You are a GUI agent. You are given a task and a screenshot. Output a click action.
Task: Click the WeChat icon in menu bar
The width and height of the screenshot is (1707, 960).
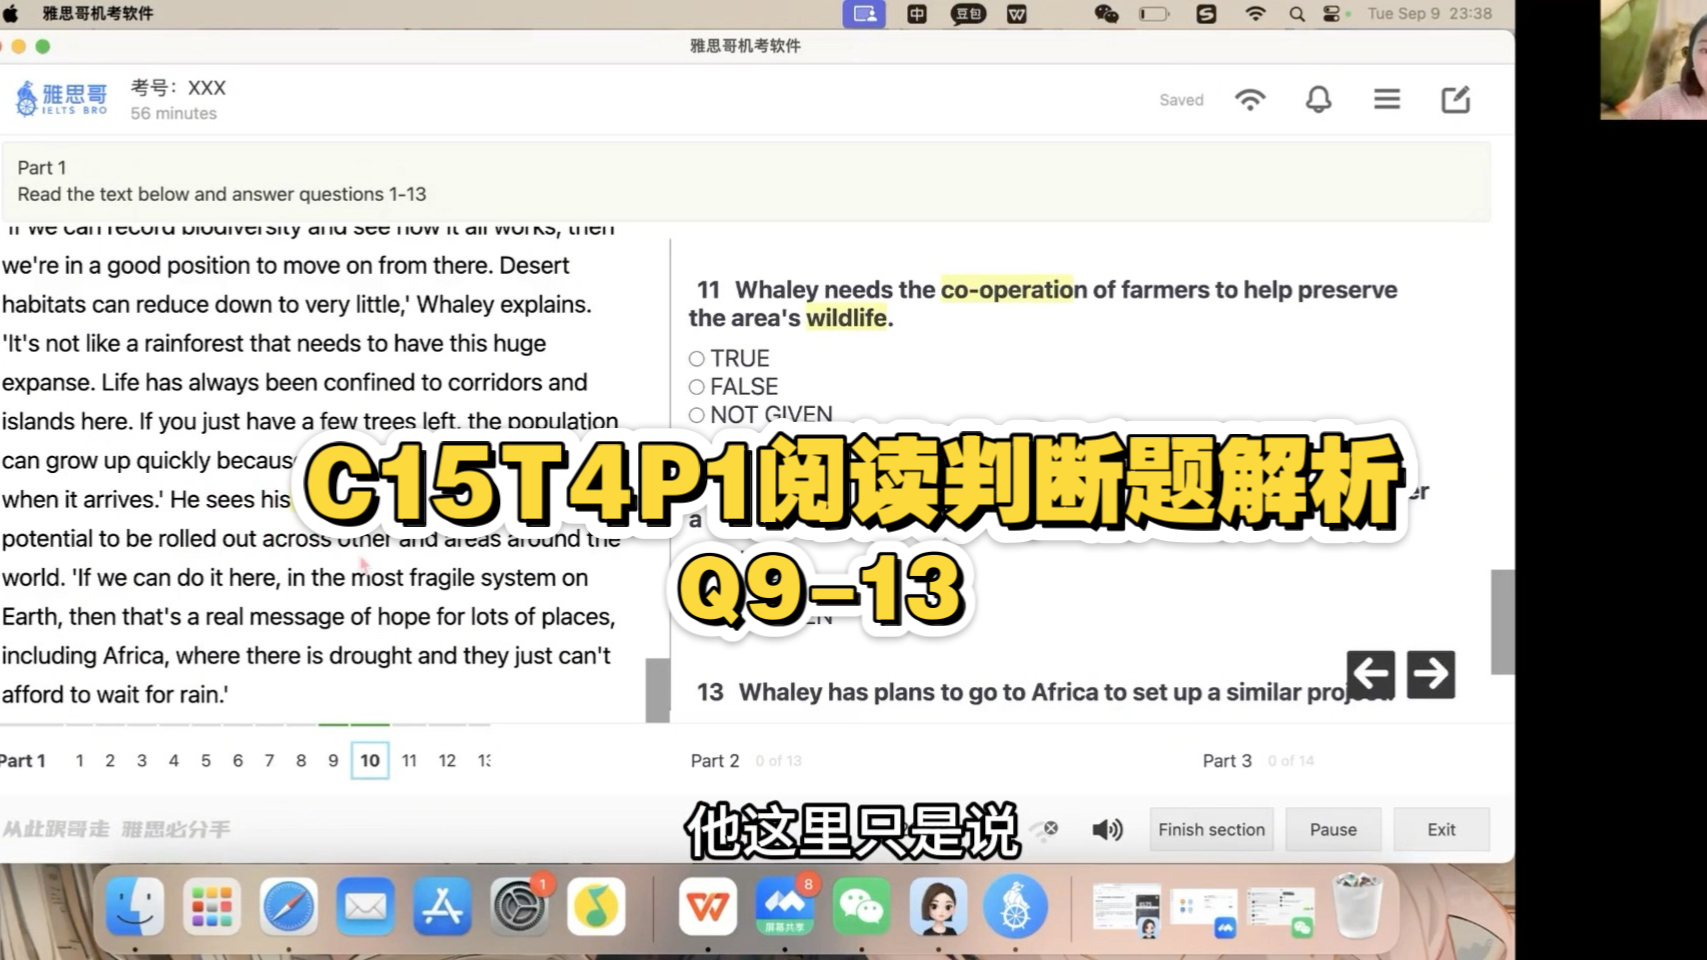1106,13
